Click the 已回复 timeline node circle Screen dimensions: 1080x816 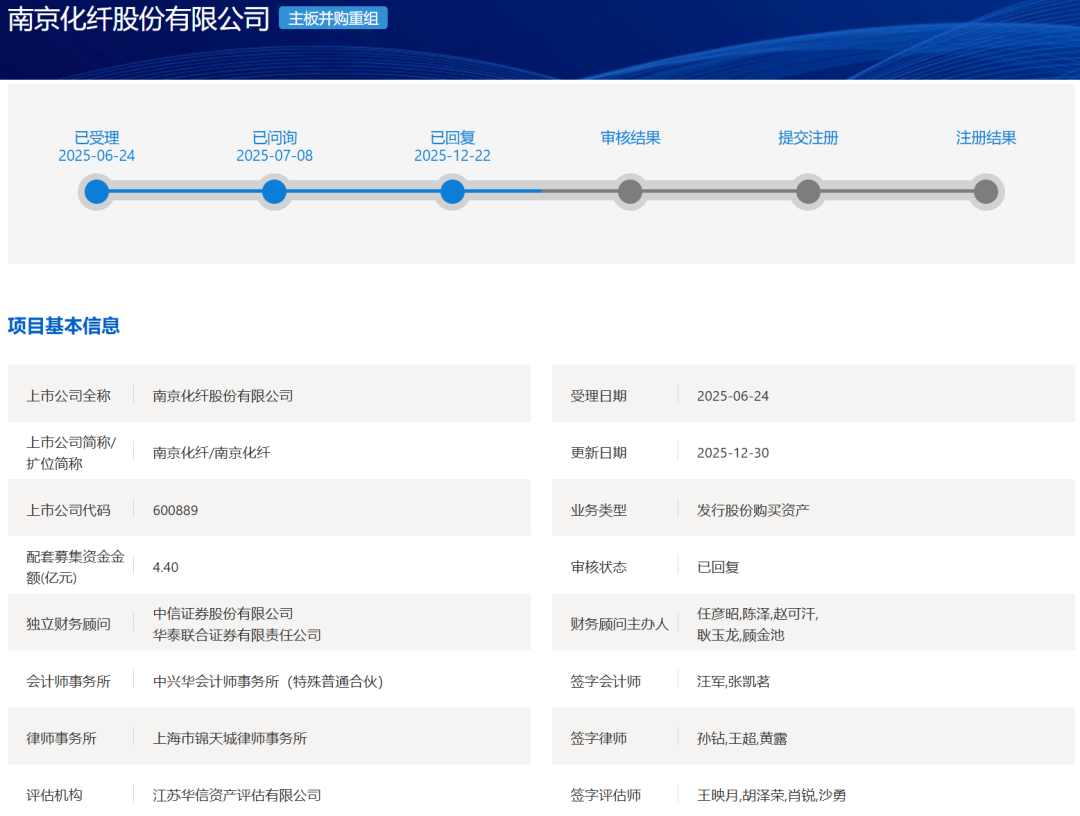tap(452, 192)
